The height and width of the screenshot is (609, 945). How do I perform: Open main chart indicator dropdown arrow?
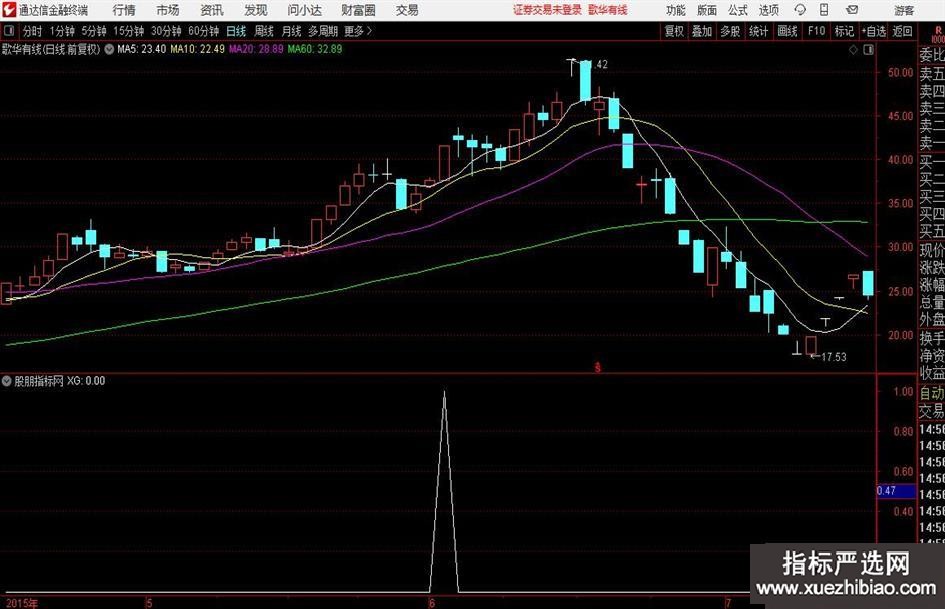click(109, 49)
